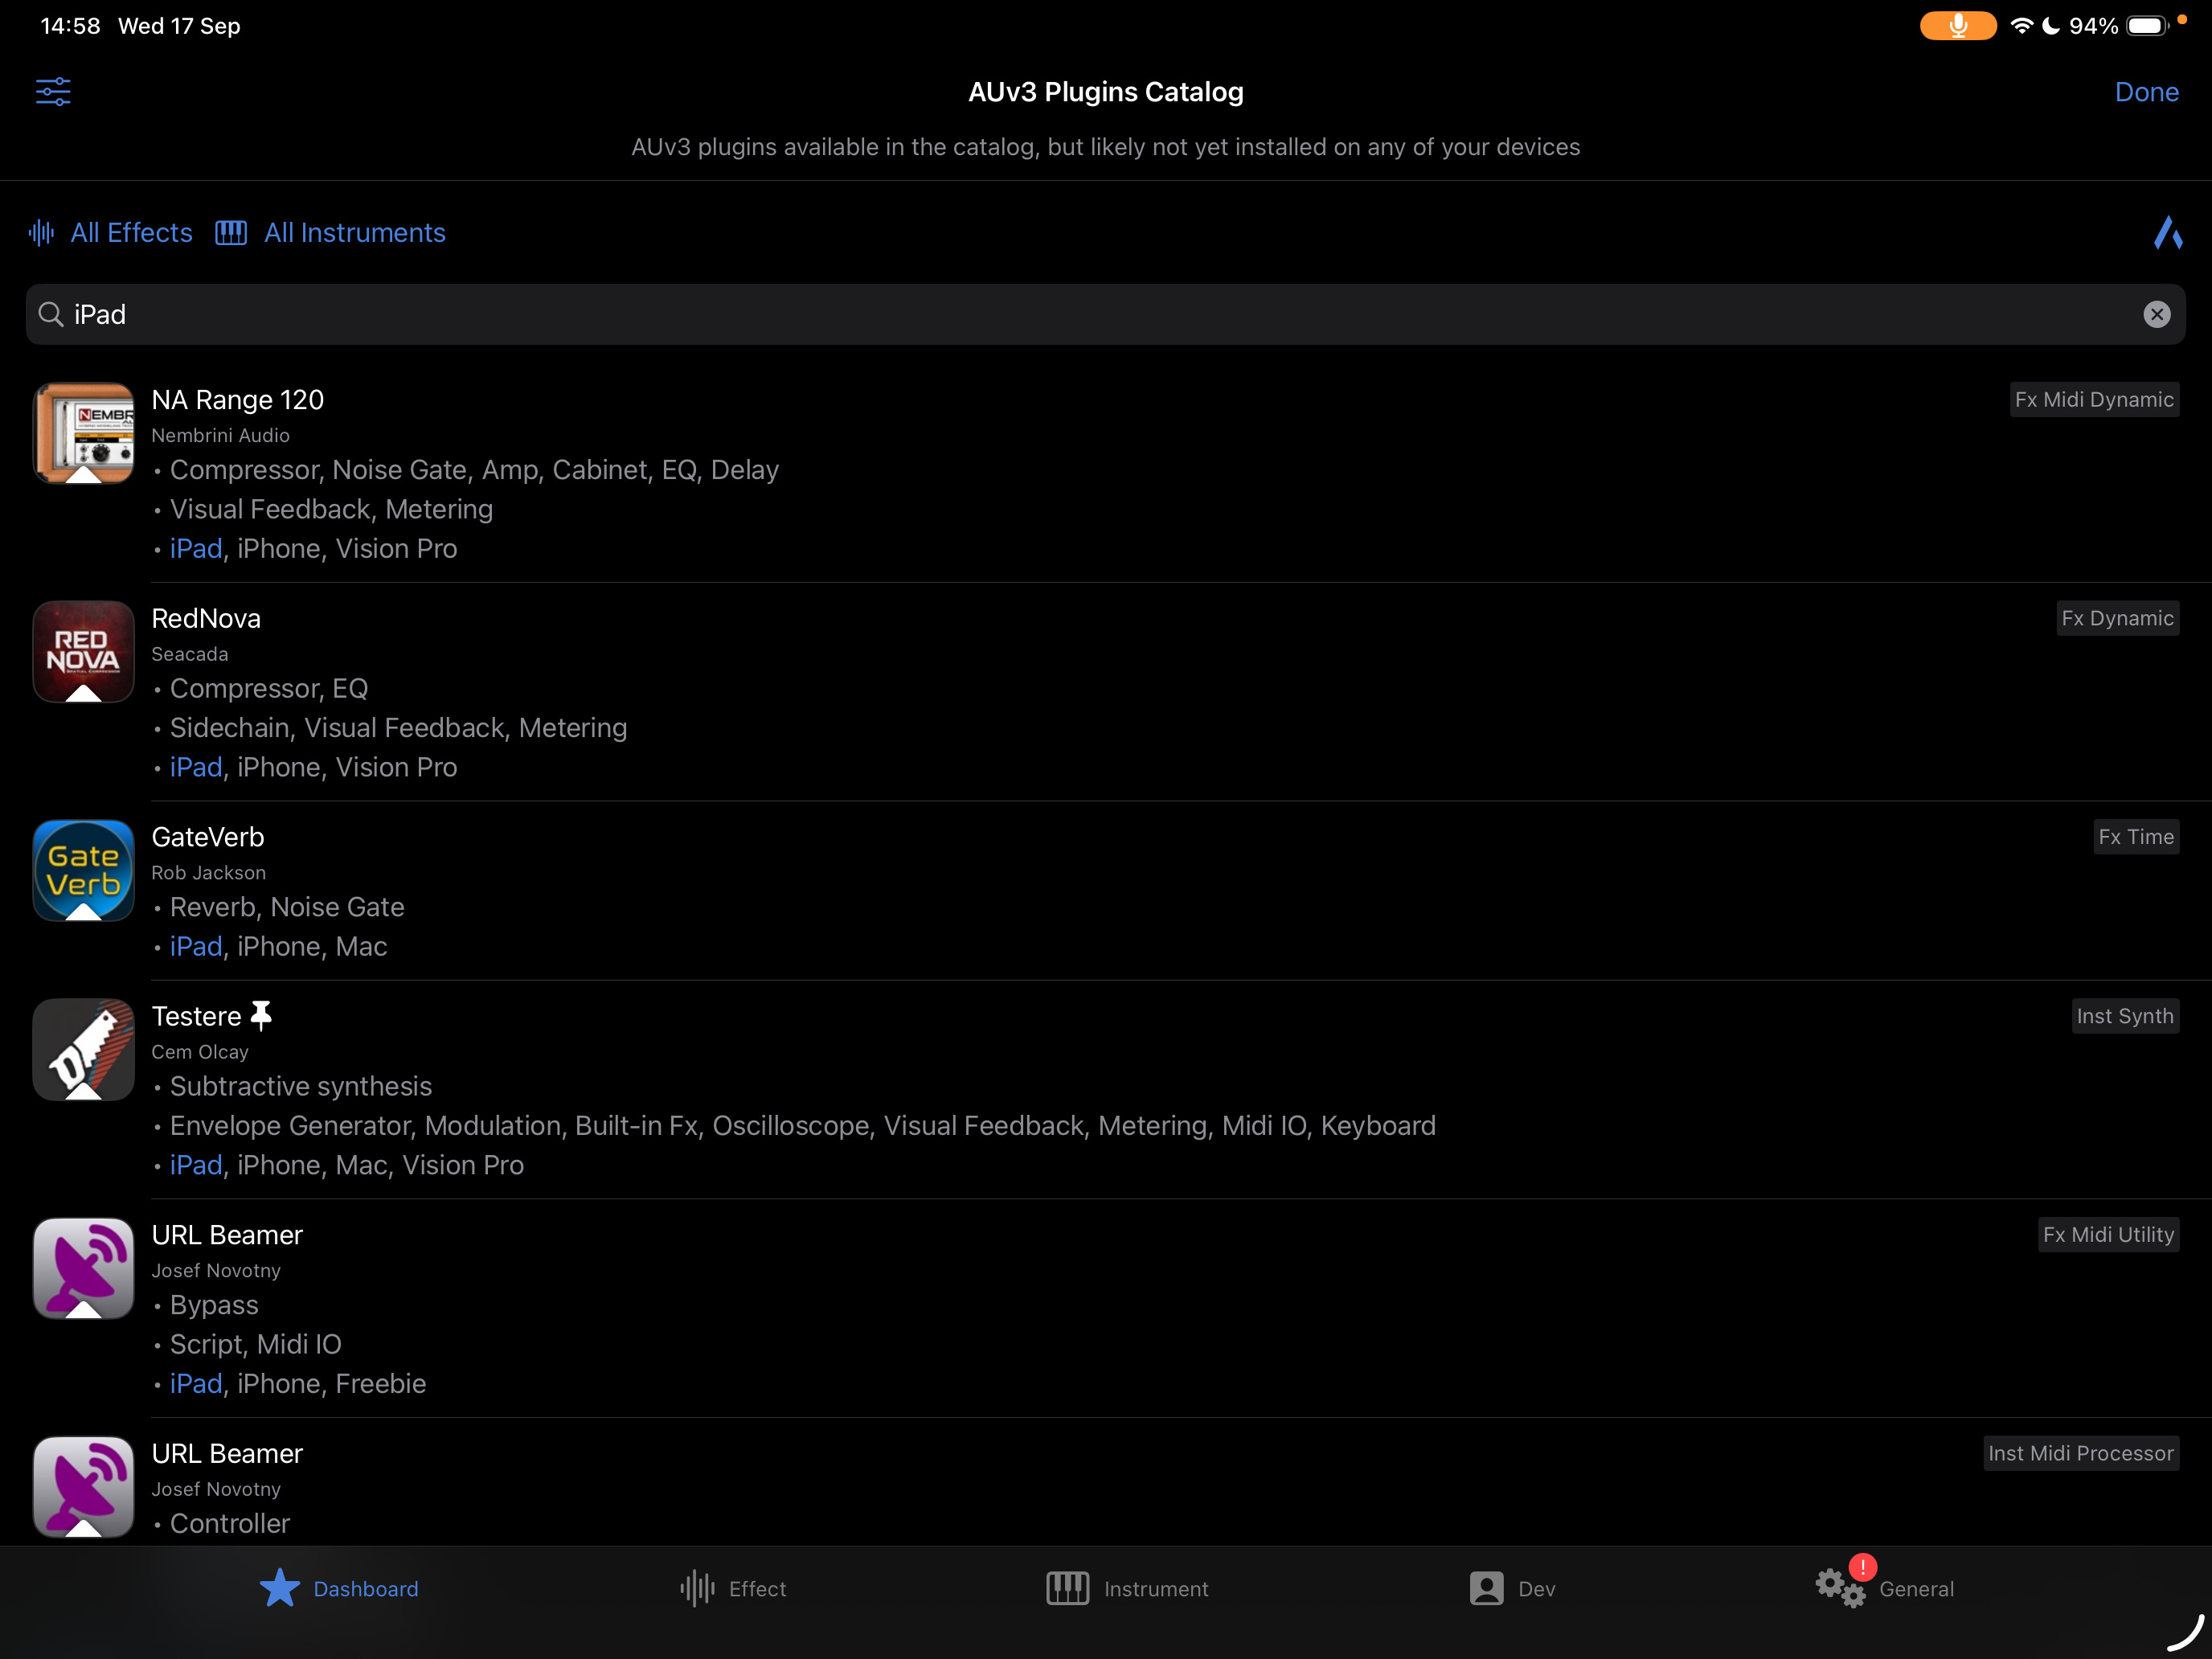Tap the pin icon next to Testere
The image size is (2212, 1659).
(261, 1015)
